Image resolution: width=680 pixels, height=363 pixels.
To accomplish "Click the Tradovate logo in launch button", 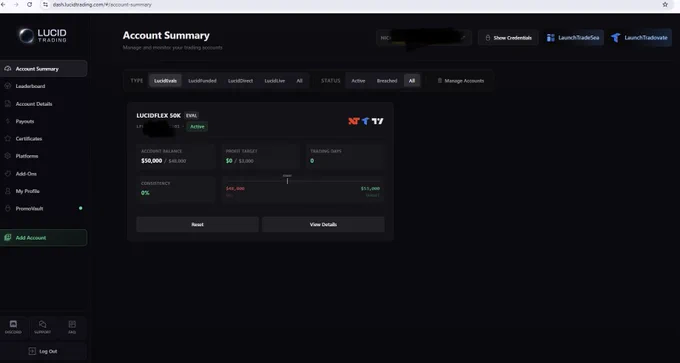I will [x=615, y=38].
